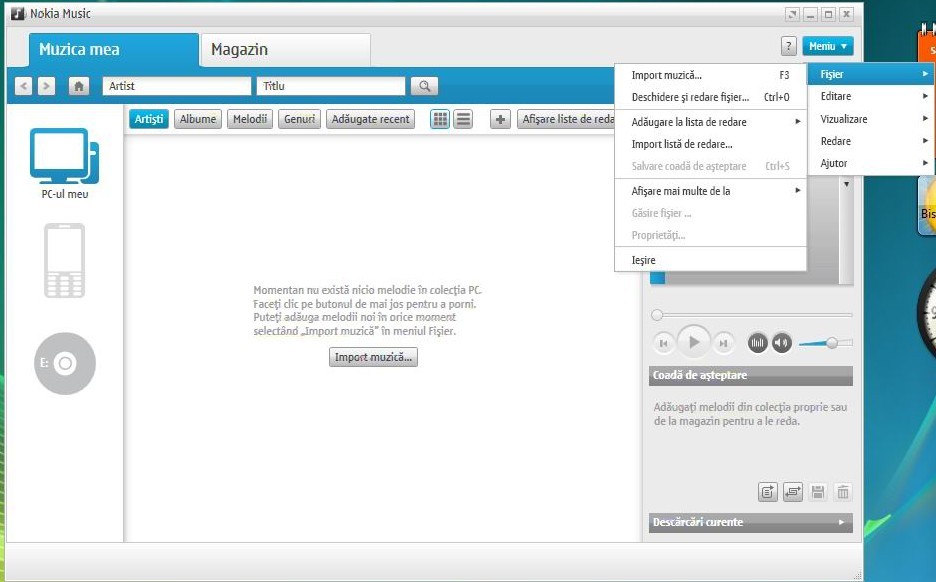Switch to list view layout
Screen dimensions: 936x582
[463, 119]
